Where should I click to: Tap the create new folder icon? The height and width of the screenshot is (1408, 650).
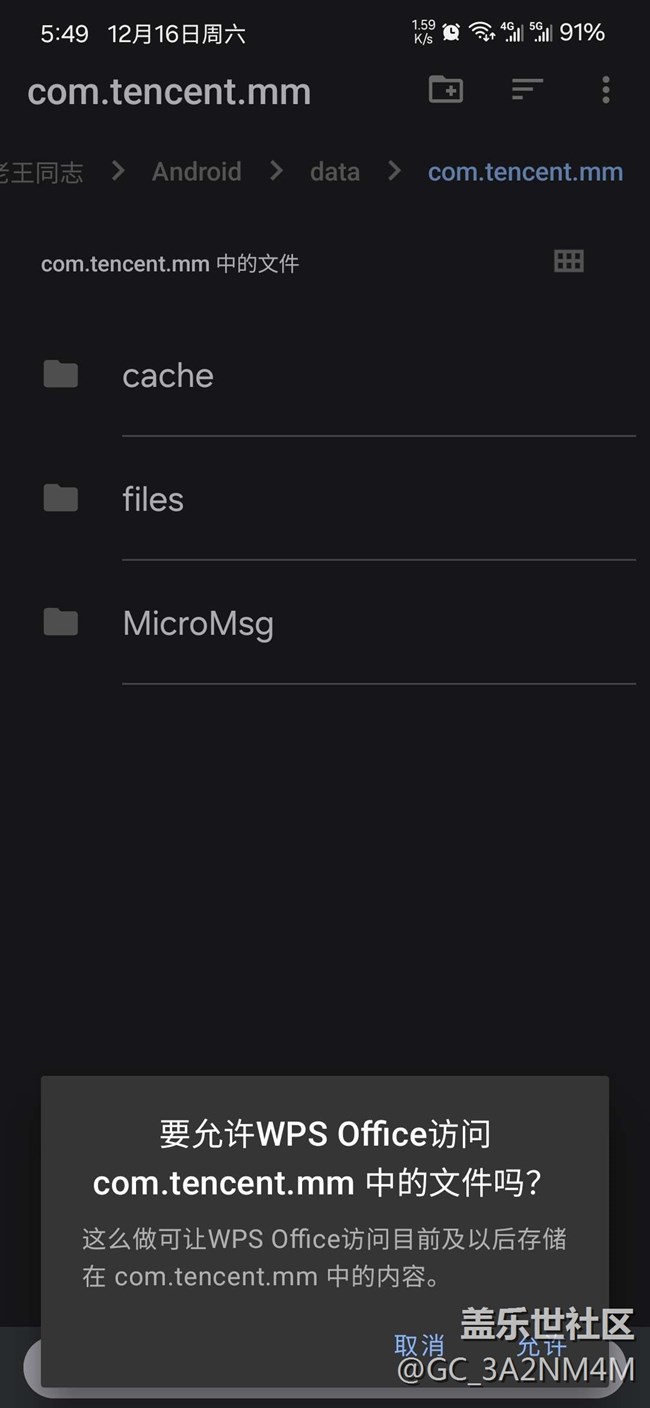click(446, 90)
